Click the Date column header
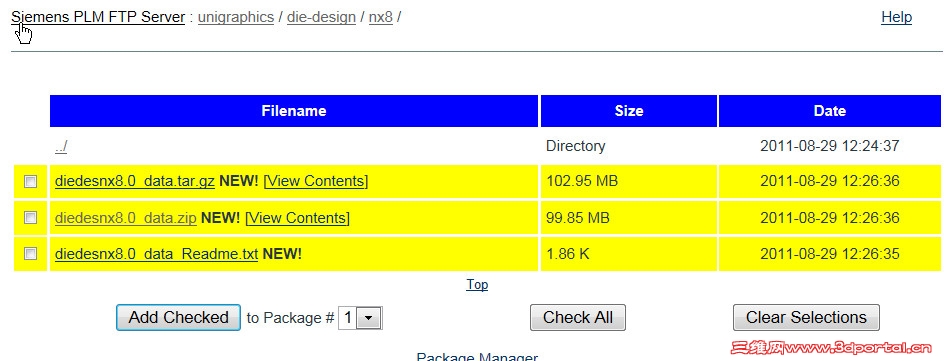The height and width of the screenshot is (361, 951). 830,111
